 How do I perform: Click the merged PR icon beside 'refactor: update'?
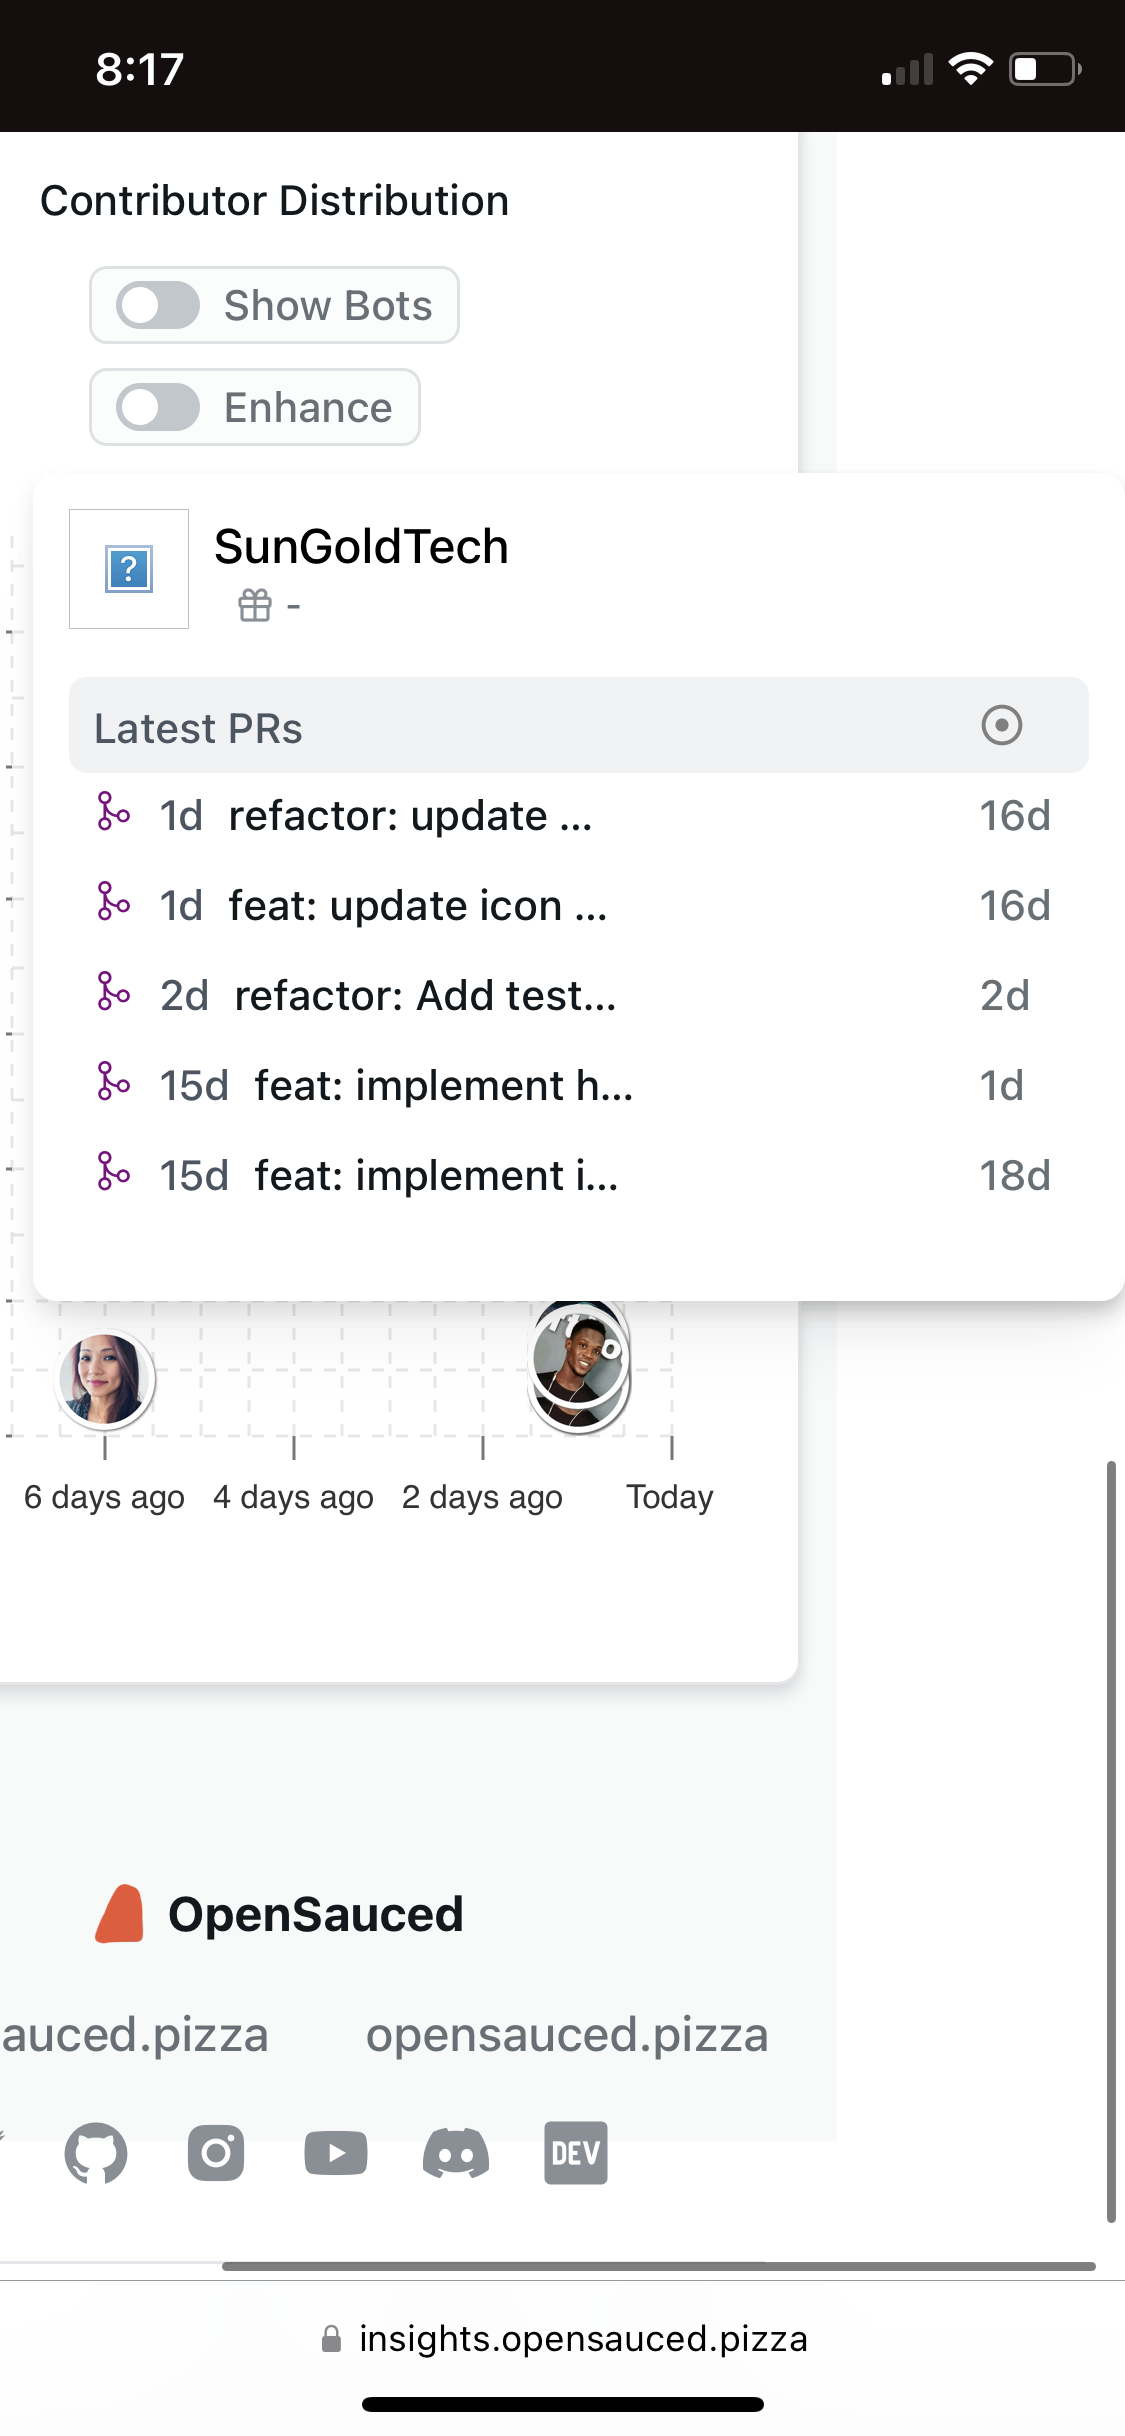(113, 812)
